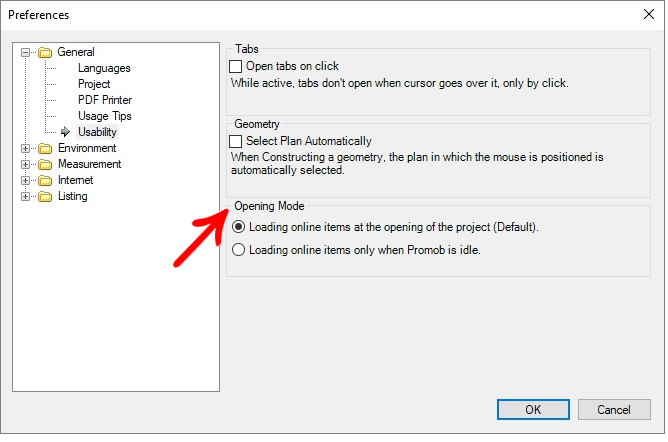Open the Usage Tips item
Screen dimensions: 668x442
pos(104,116)
